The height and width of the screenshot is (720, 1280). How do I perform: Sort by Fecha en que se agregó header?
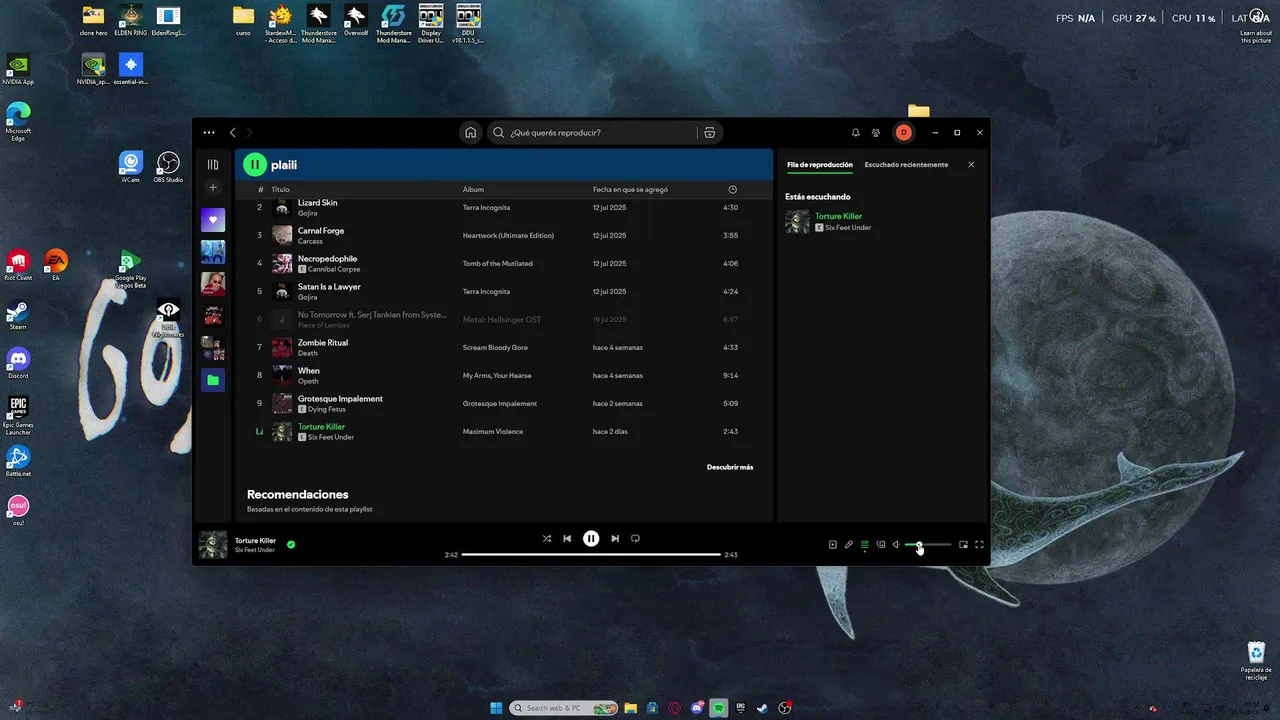(630, 189)
